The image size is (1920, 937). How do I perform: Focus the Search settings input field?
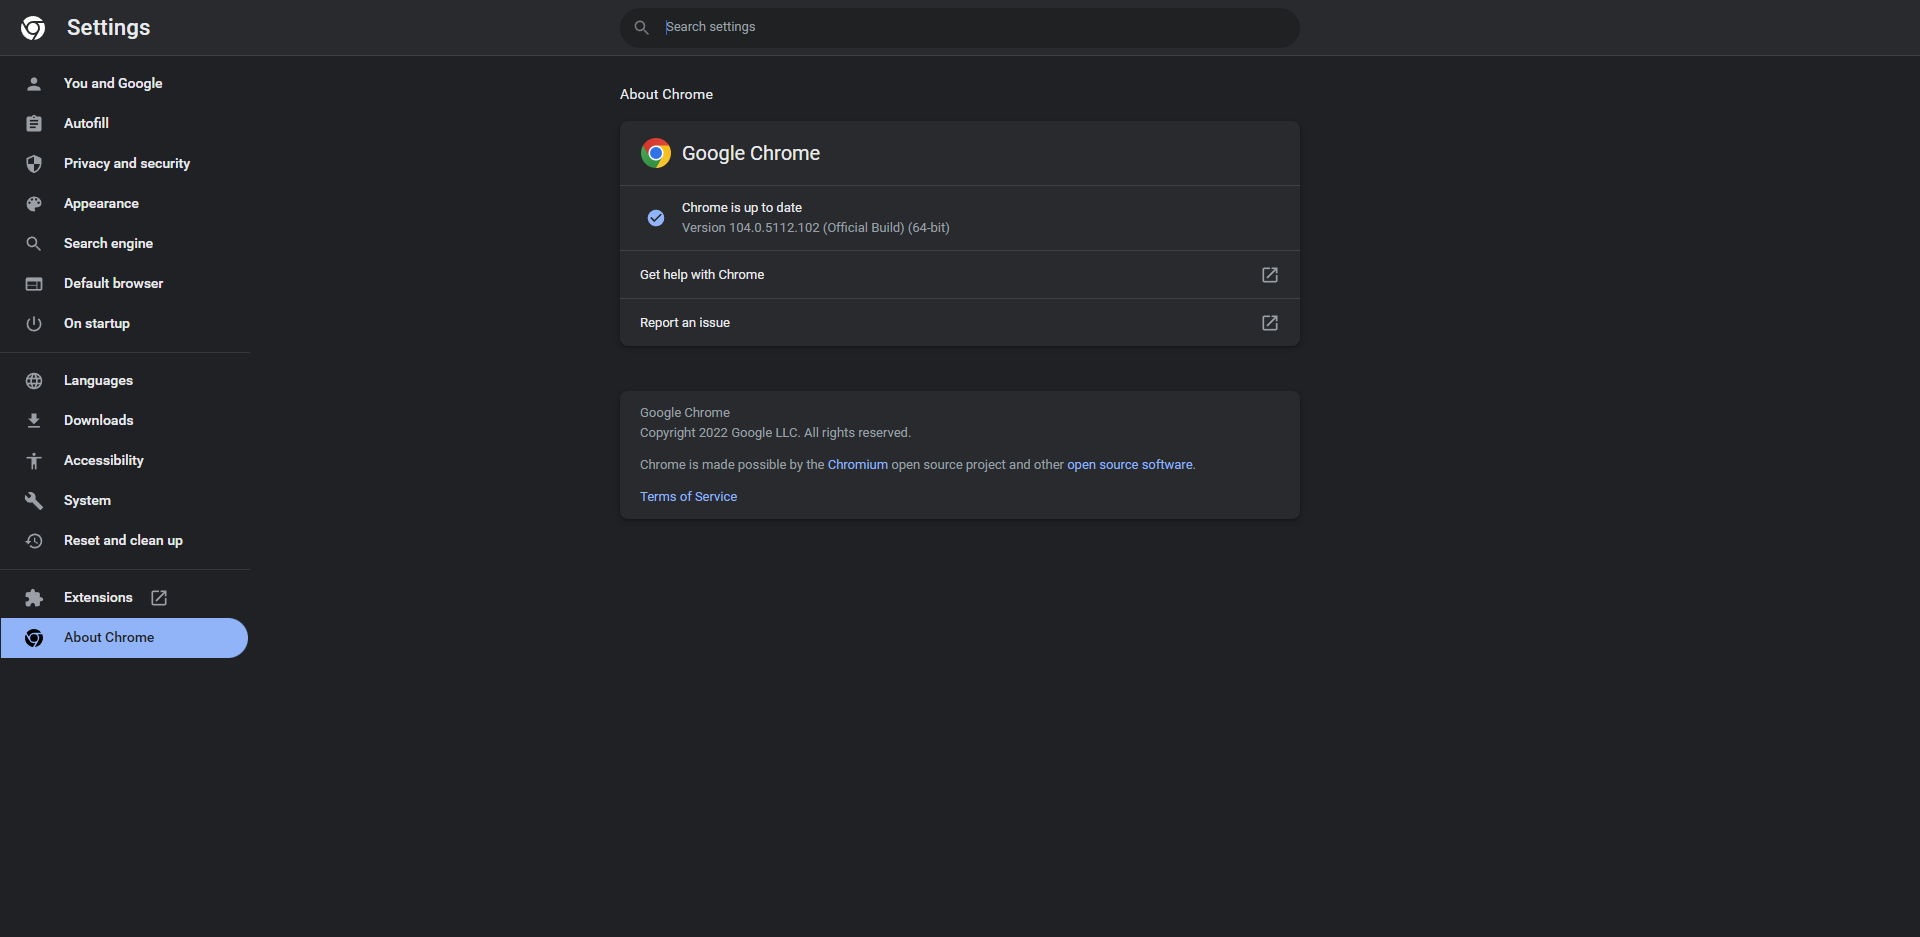pos(960,28)
